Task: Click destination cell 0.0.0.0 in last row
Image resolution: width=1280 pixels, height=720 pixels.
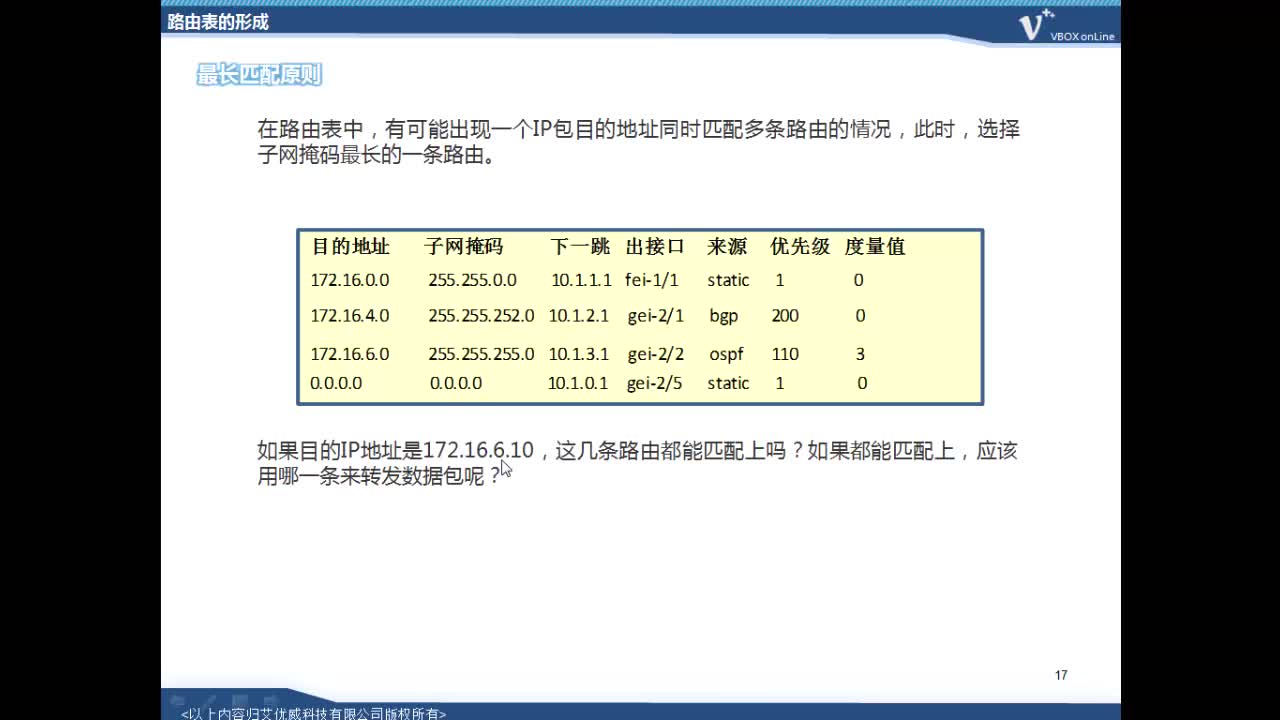Action: [x=336, y=383]
